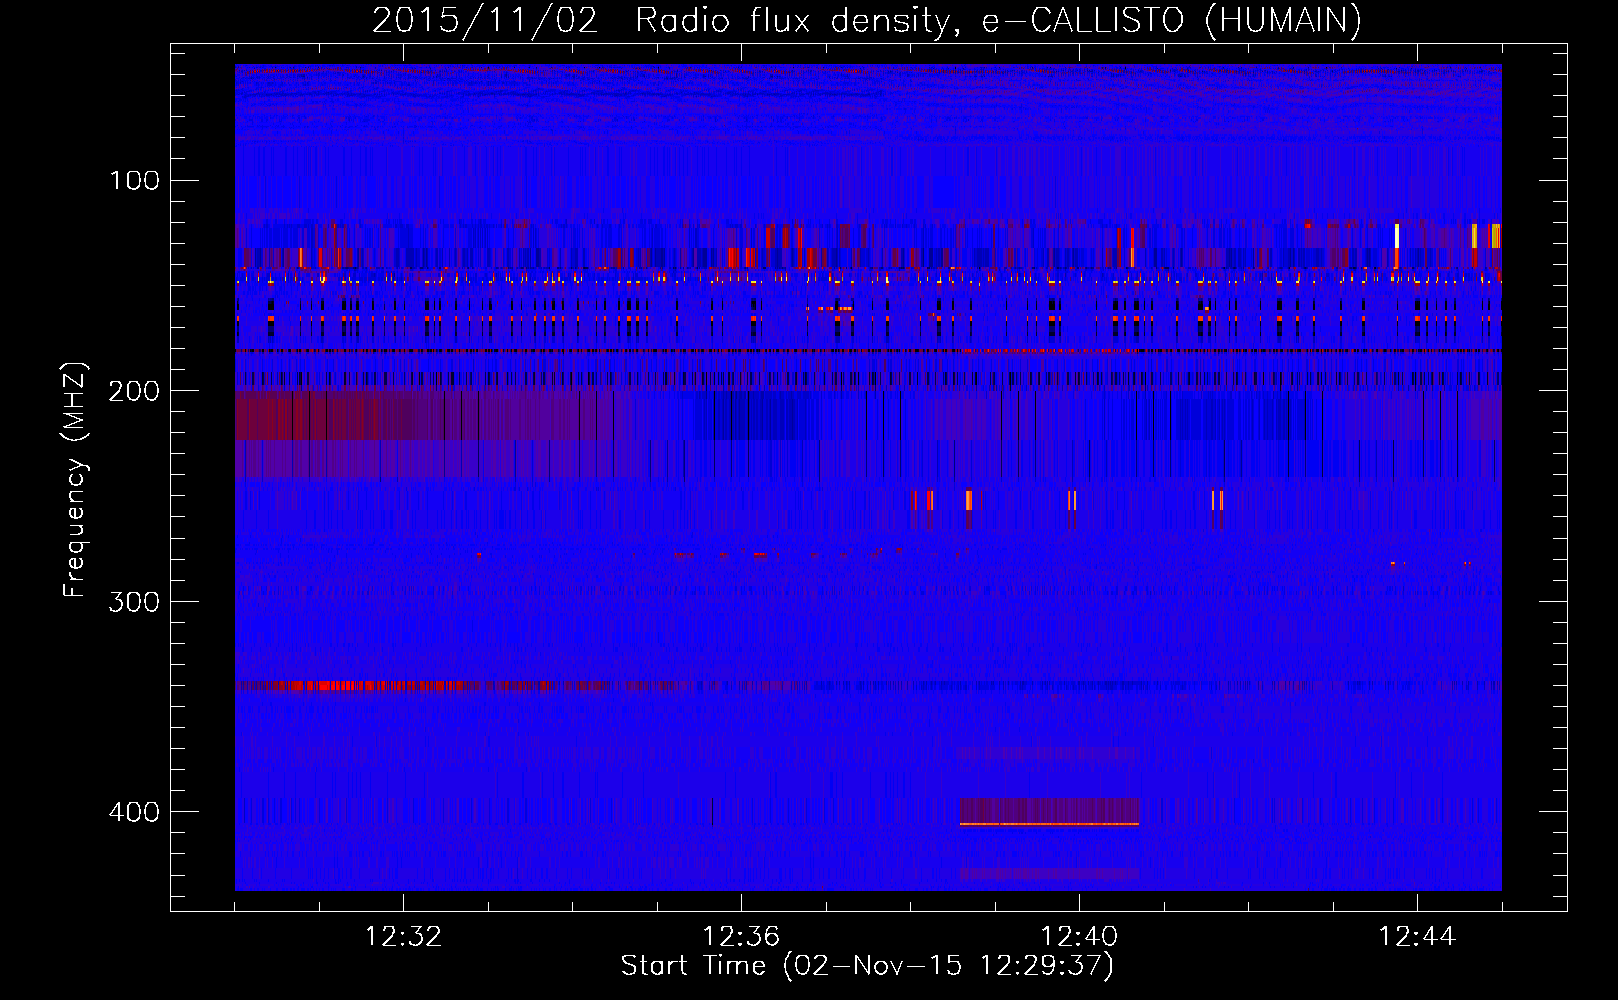Click the 12:44 time axis label
The height and width of the screenshot is (1000, 1618).
(x=1417, y=937)
